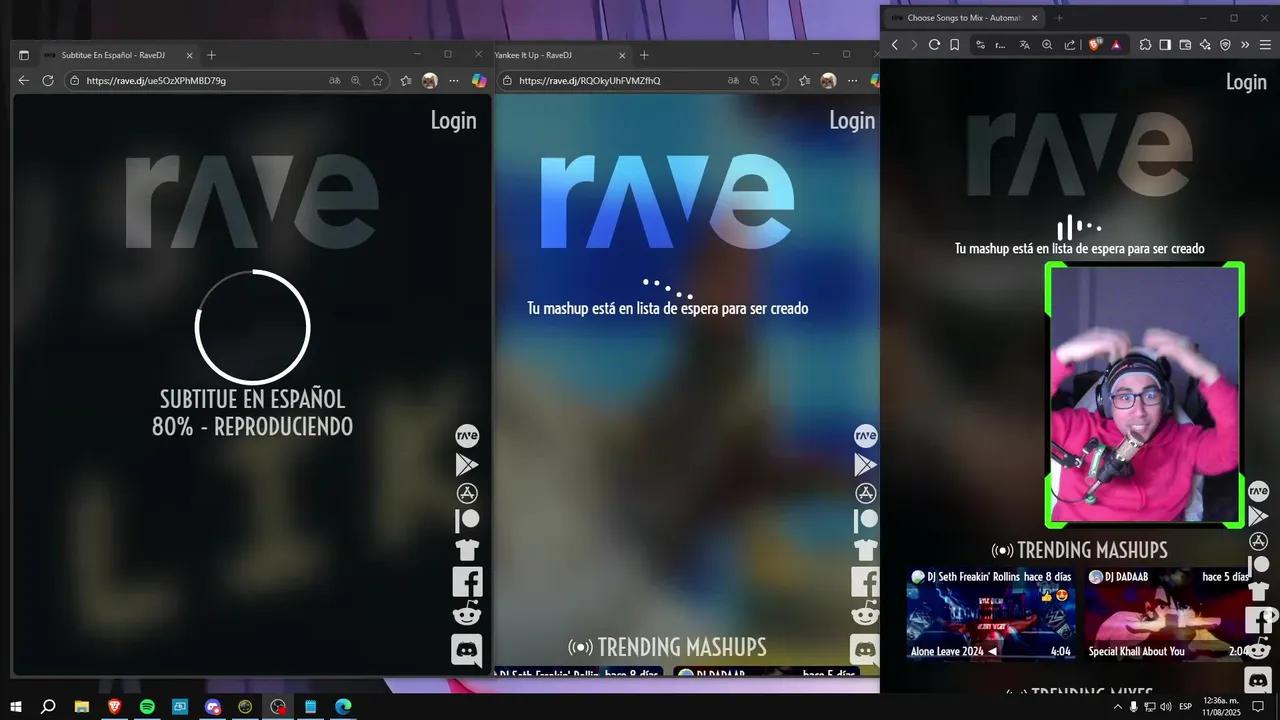The height and width of the screenshot is (720, 1280).
Task: Open Facebook icon in Yankee It Up window
Action: [866, 582]
